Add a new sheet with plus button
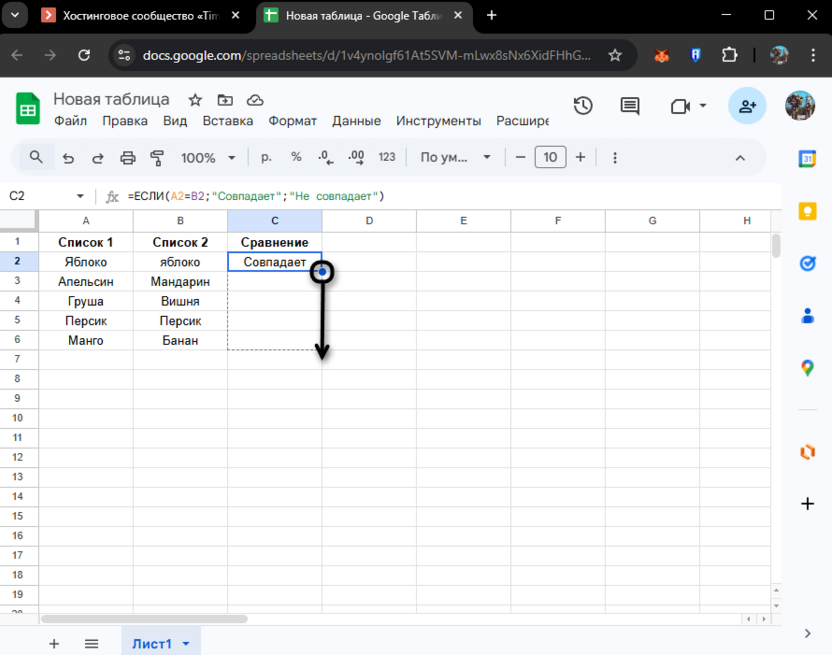This screenshot has width=832, height=655. point(54,644)
